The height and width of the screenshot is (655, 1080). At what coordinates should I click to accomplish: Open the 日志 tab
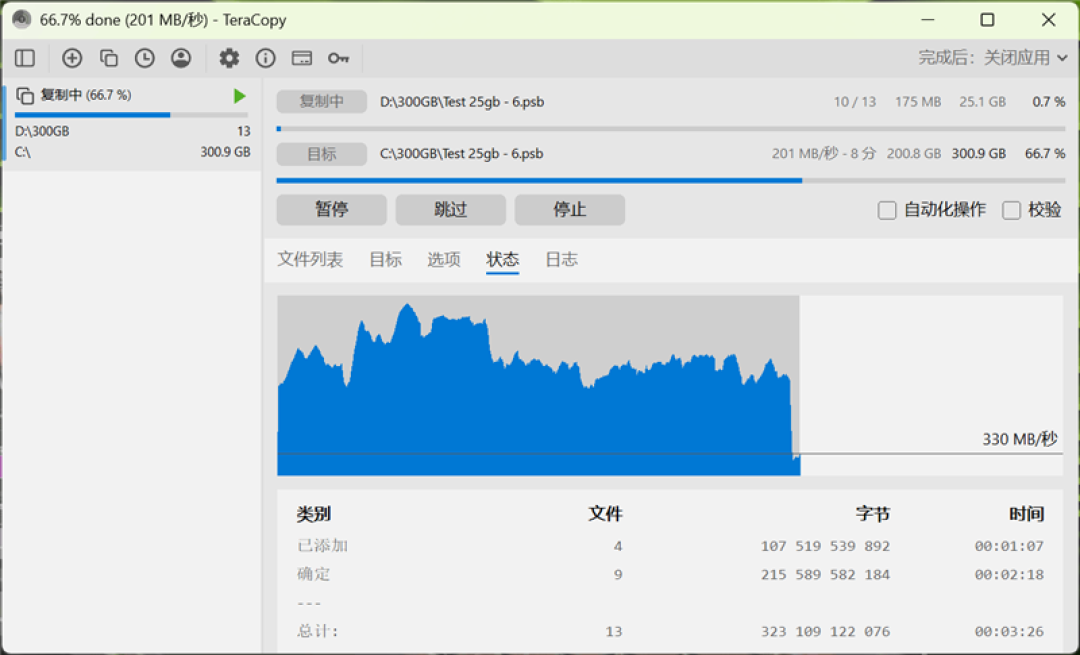tap(561, 260)
